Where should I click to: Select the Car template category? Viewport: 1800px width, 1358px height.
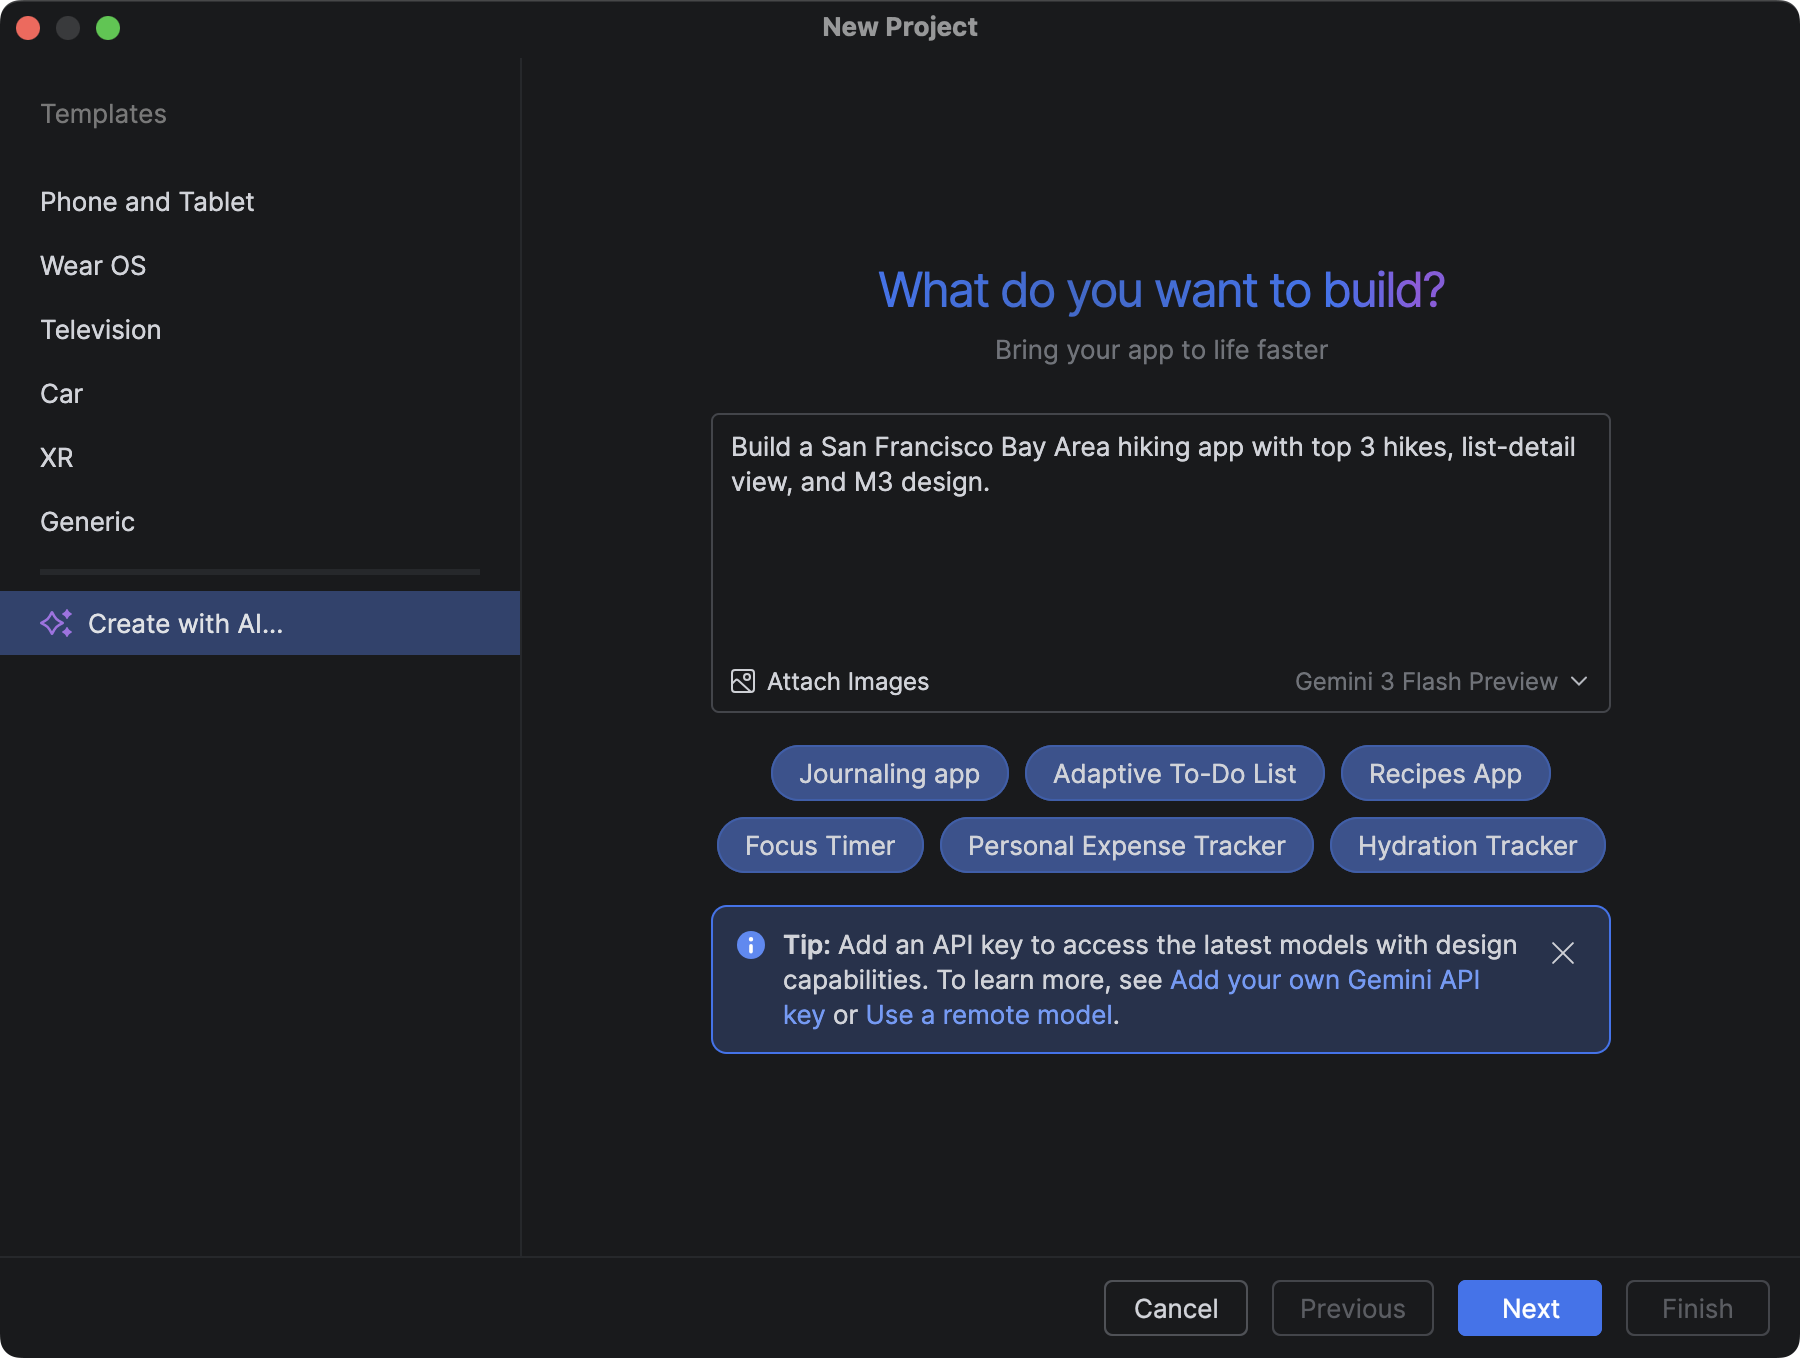[x=61, y=393]
